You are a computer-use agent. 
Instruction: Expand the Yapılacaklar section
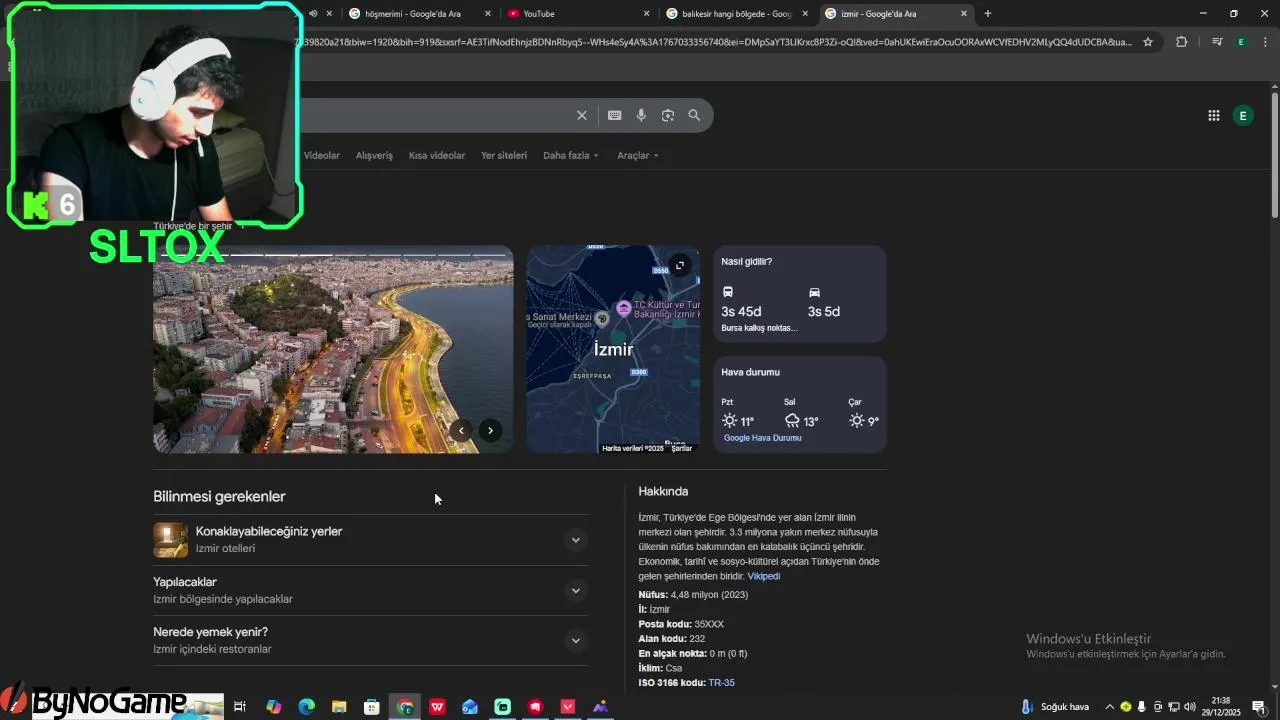575,590
